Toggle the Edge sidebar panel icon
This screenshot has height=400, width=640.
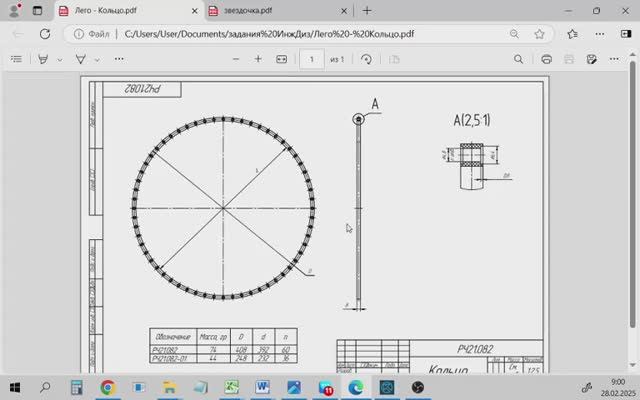[x=626, y=34]
